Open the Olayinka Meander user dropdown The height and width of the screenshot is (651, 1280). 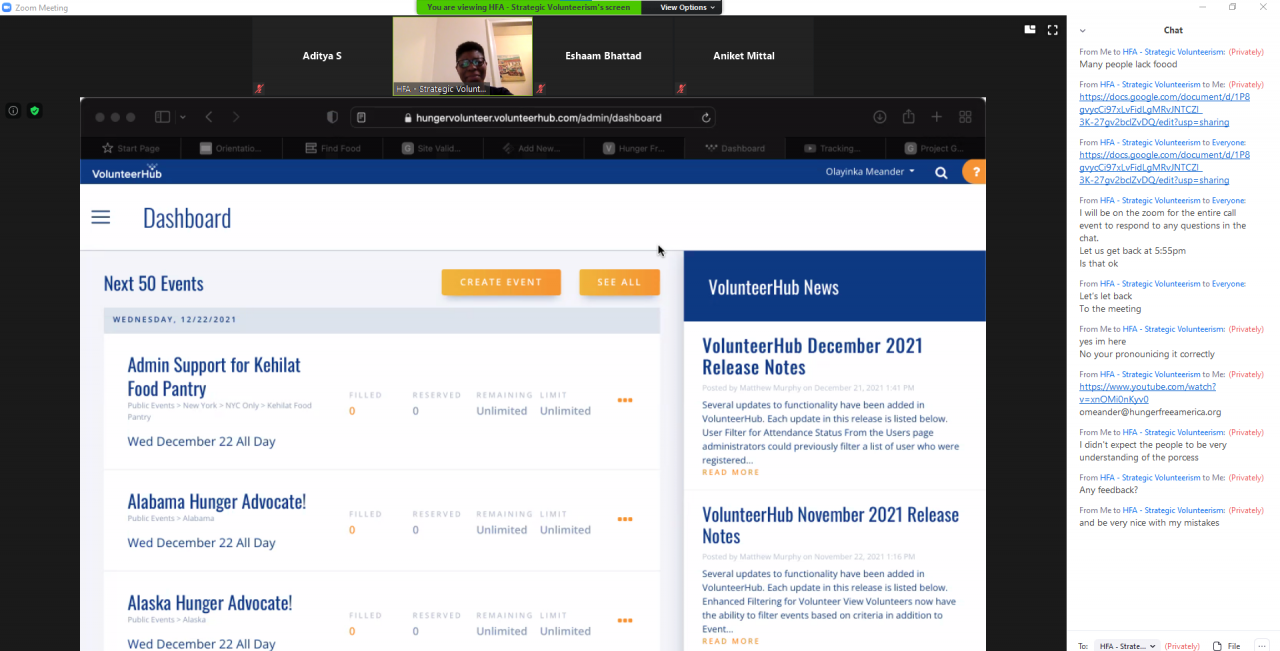tap(870, 172)
